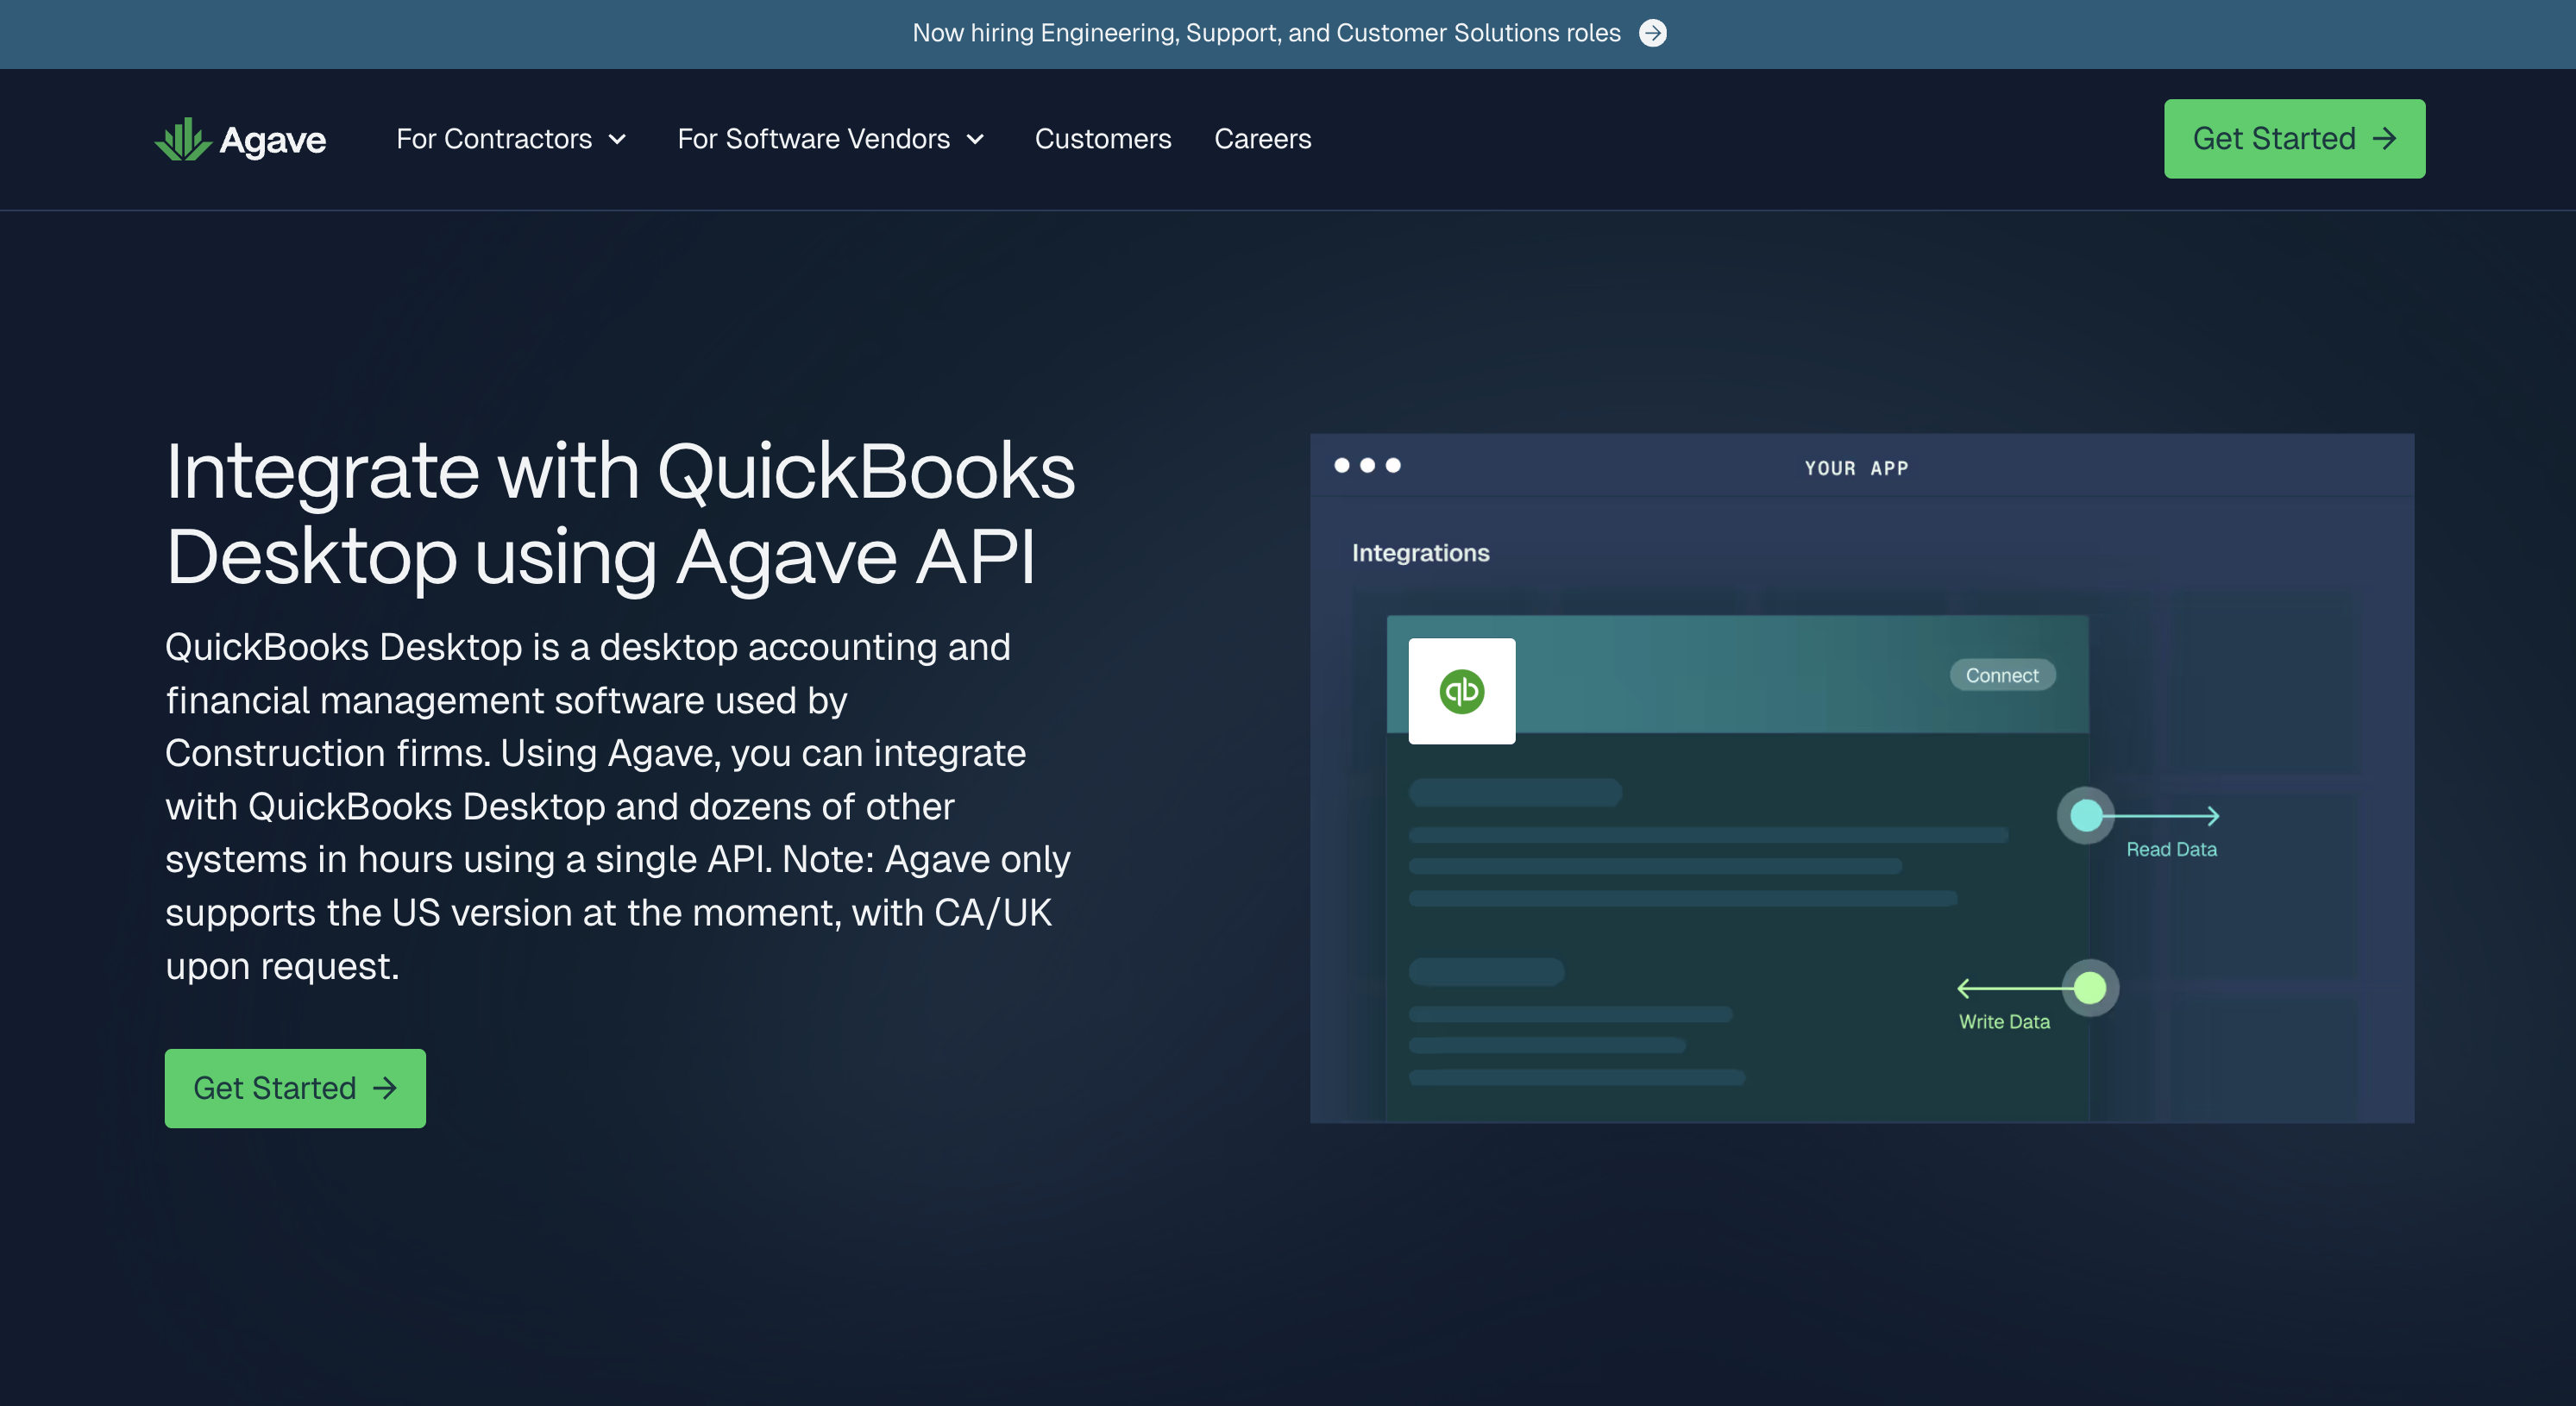Image resolution: width=2576 pixels, height=1406 pixels.
Task: Expand the For Contractors chevron
Action: click(x=618, y=139)
